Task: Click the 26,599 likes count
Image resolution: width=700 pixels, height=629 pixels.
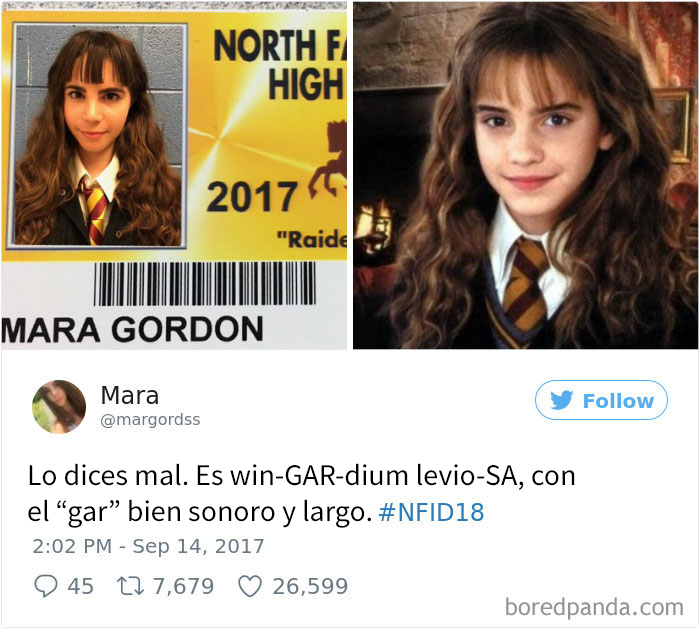Action: [310, 586]
